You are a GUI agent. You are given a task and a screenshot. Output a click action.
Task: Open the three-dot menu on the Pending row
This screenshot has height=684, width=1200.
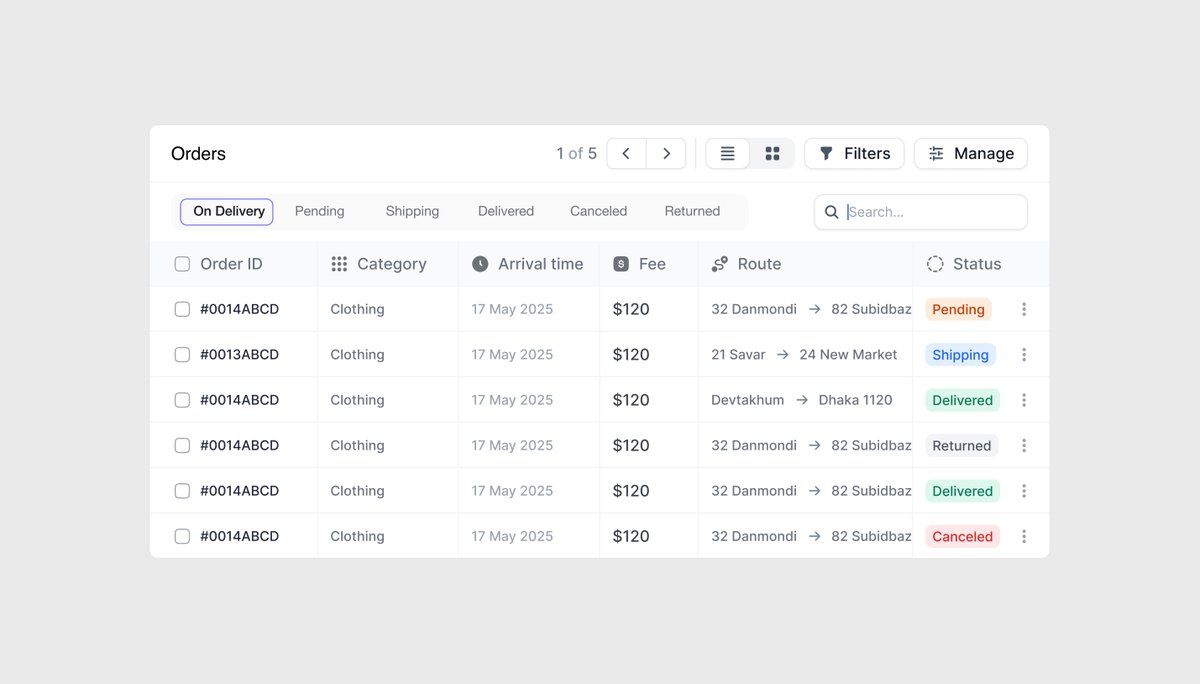pos(1023,309)
